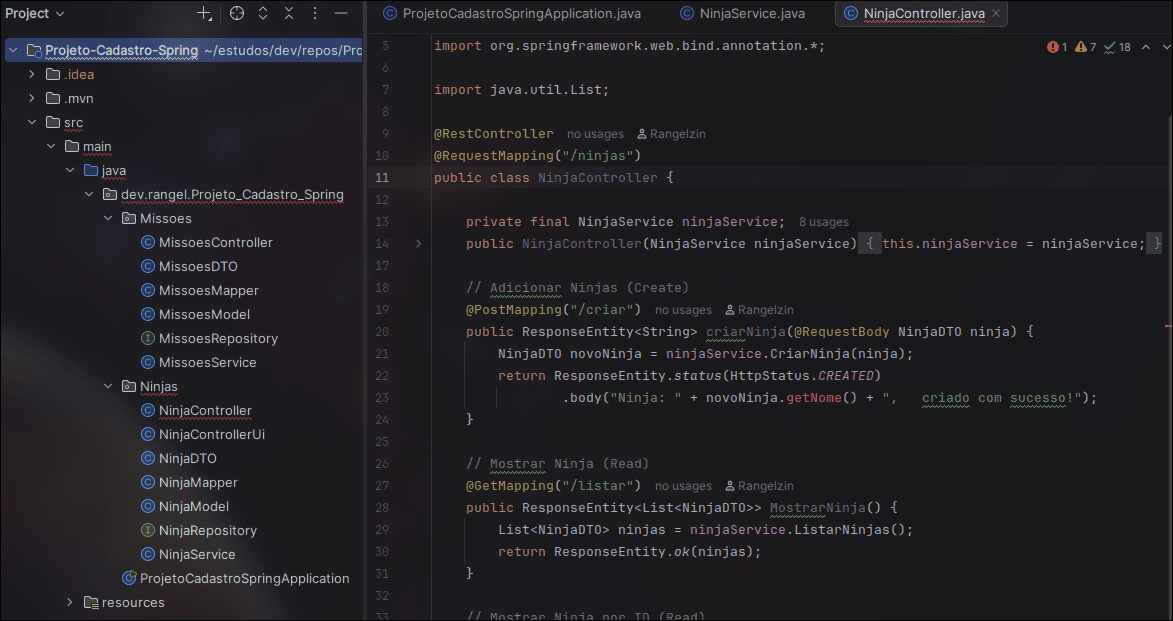Open the Project panel options (three dots)
Screen dimensions: 1173x621
[315, 13]
